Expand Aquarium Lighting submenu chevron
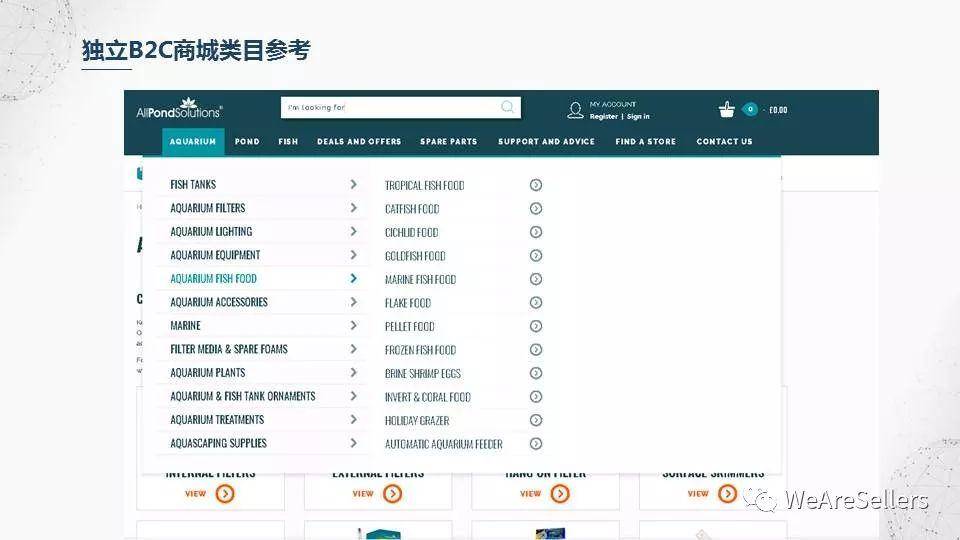Viewport: 960px width, 540px height. (x=353, y=231)
